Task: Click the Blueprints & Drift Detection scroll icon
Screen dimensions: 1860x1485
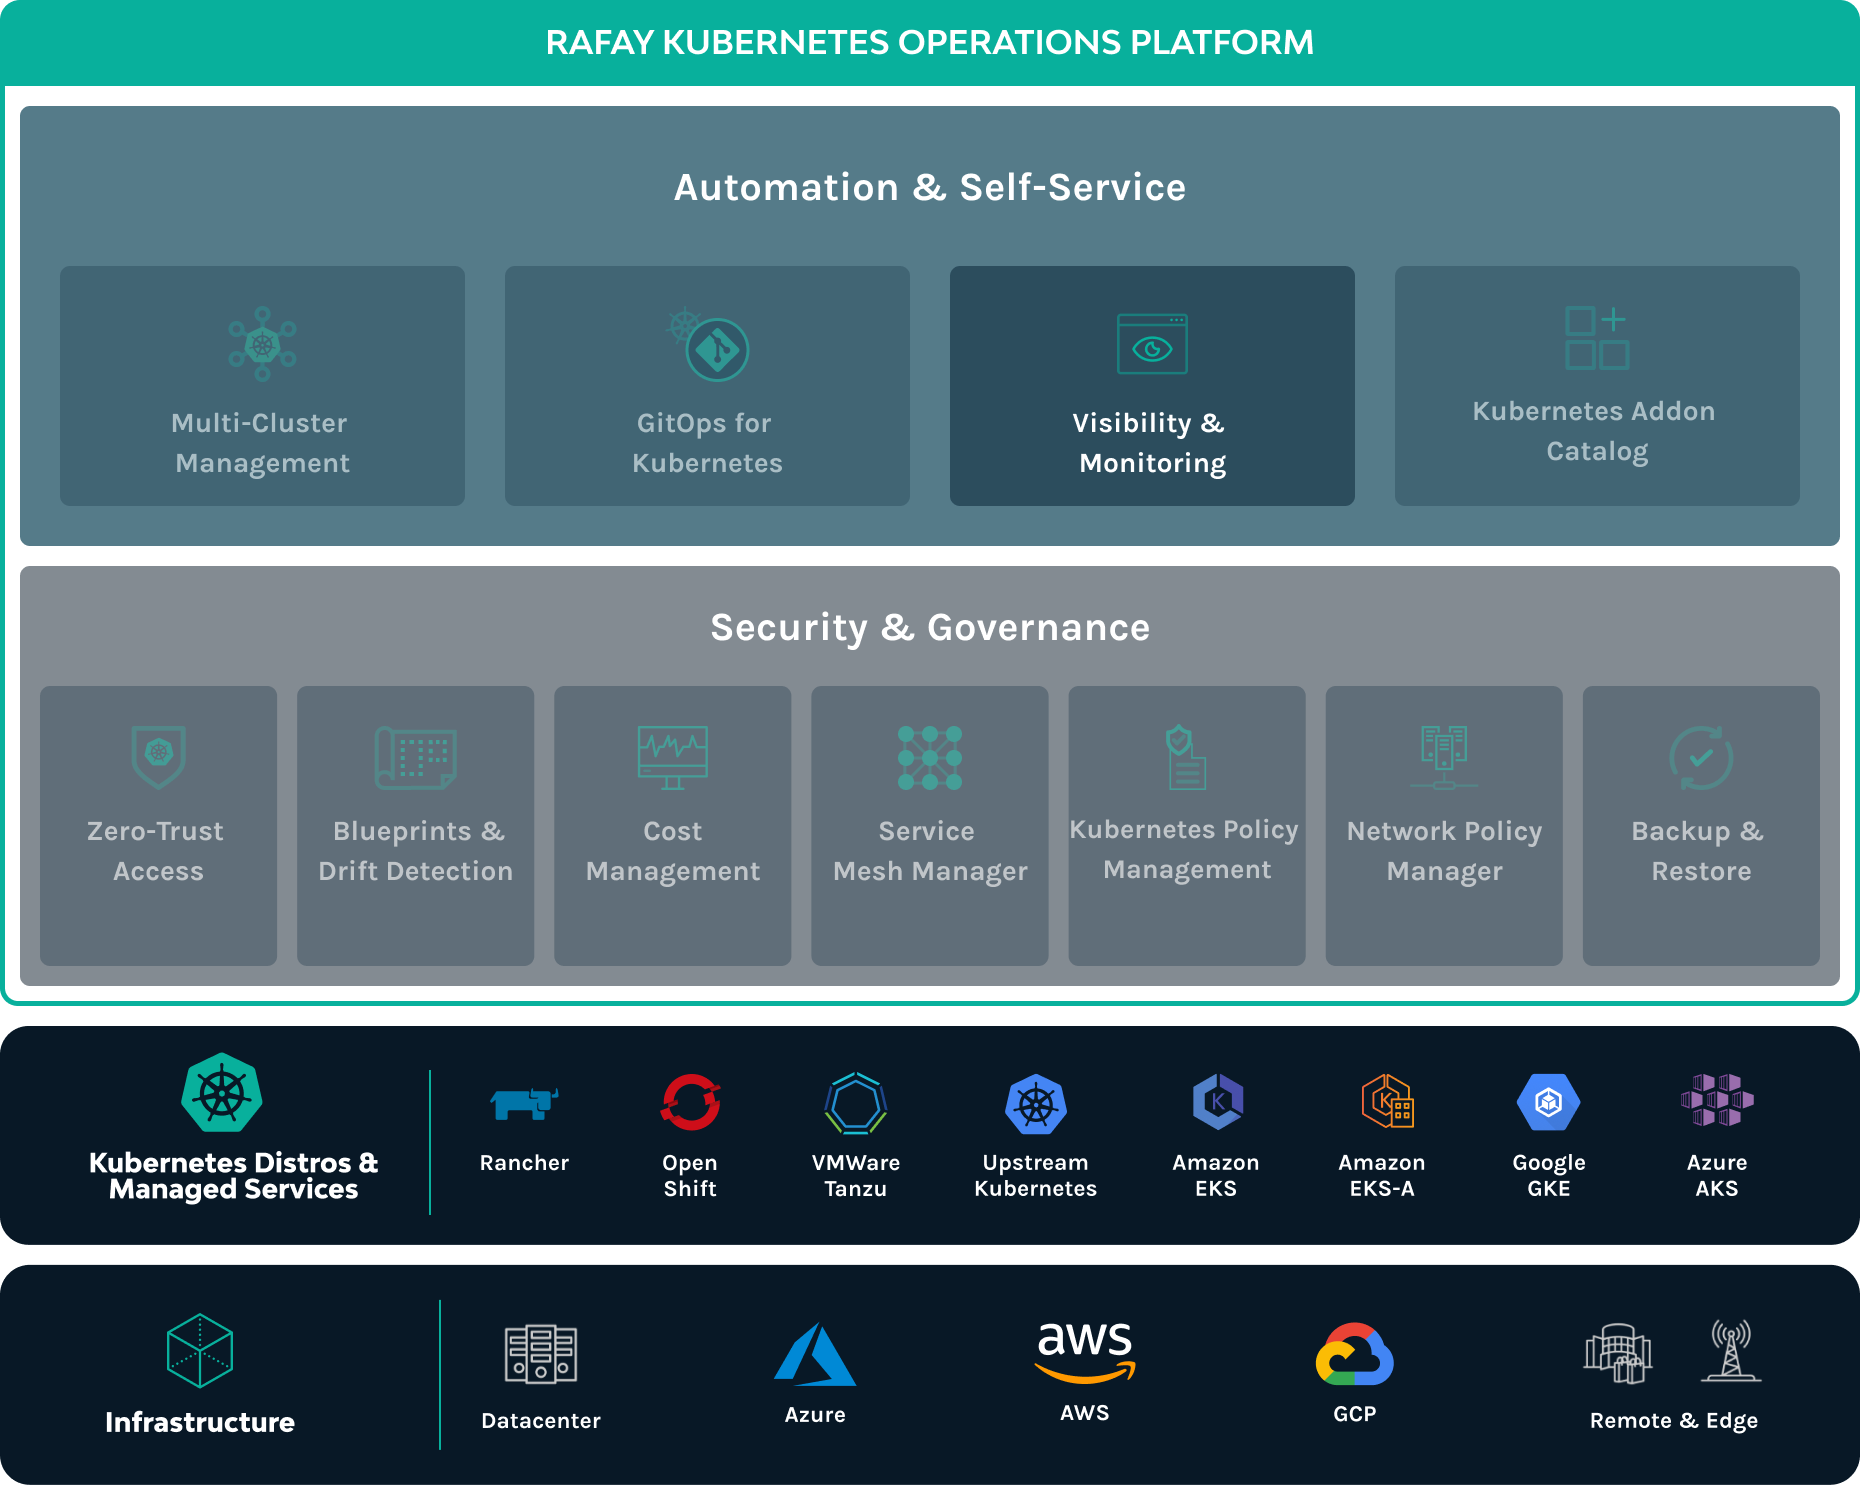Action: click(x=416, y=757)
